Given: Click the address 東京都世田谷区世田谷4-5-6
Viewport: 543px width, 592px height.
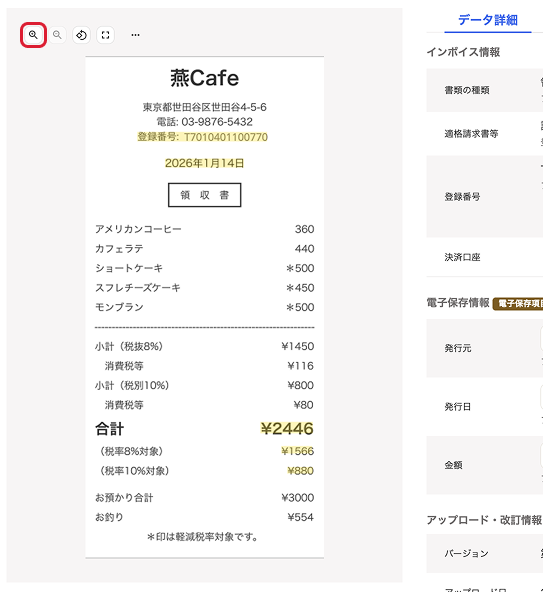Looking at the screenshot, I should (205, 107).
